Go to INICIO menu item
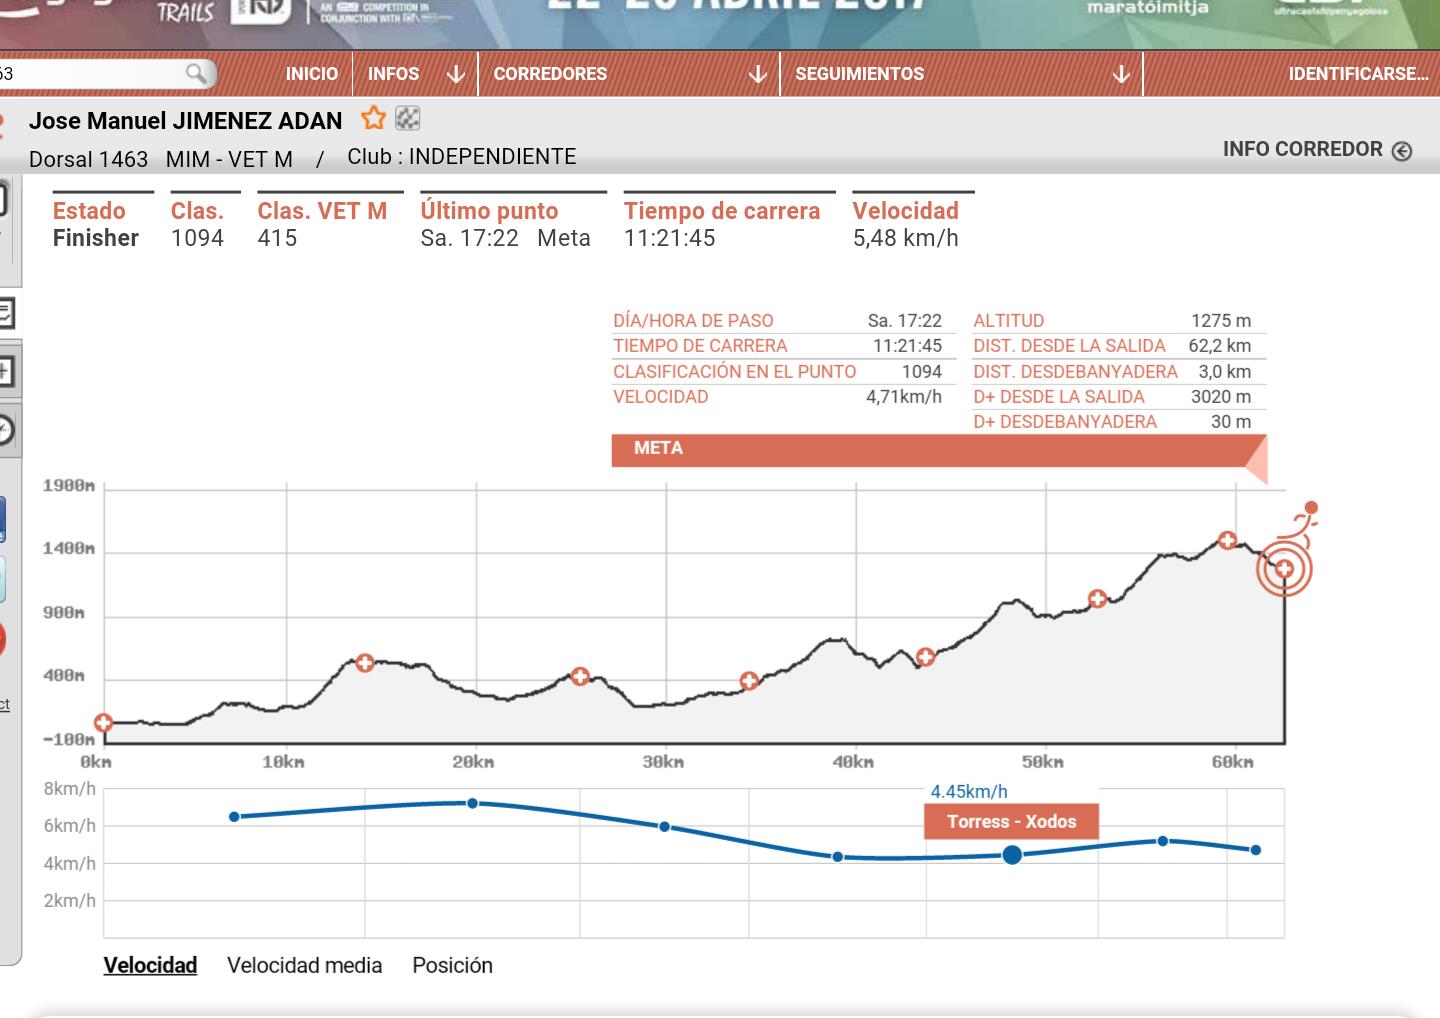Viewport: 1440px width, 1018px height. coord(311,74)
